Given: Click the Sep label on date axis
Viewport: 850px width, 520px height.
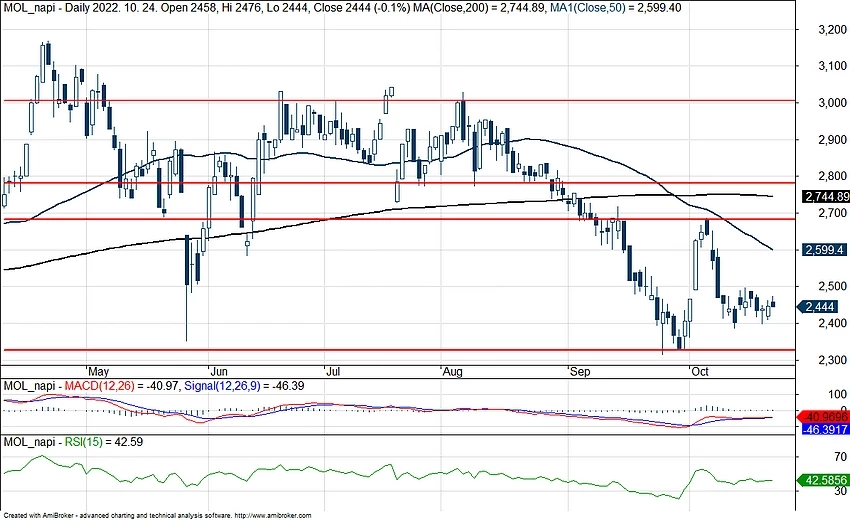Looking at the screenshot, I should tap(579, 371).
